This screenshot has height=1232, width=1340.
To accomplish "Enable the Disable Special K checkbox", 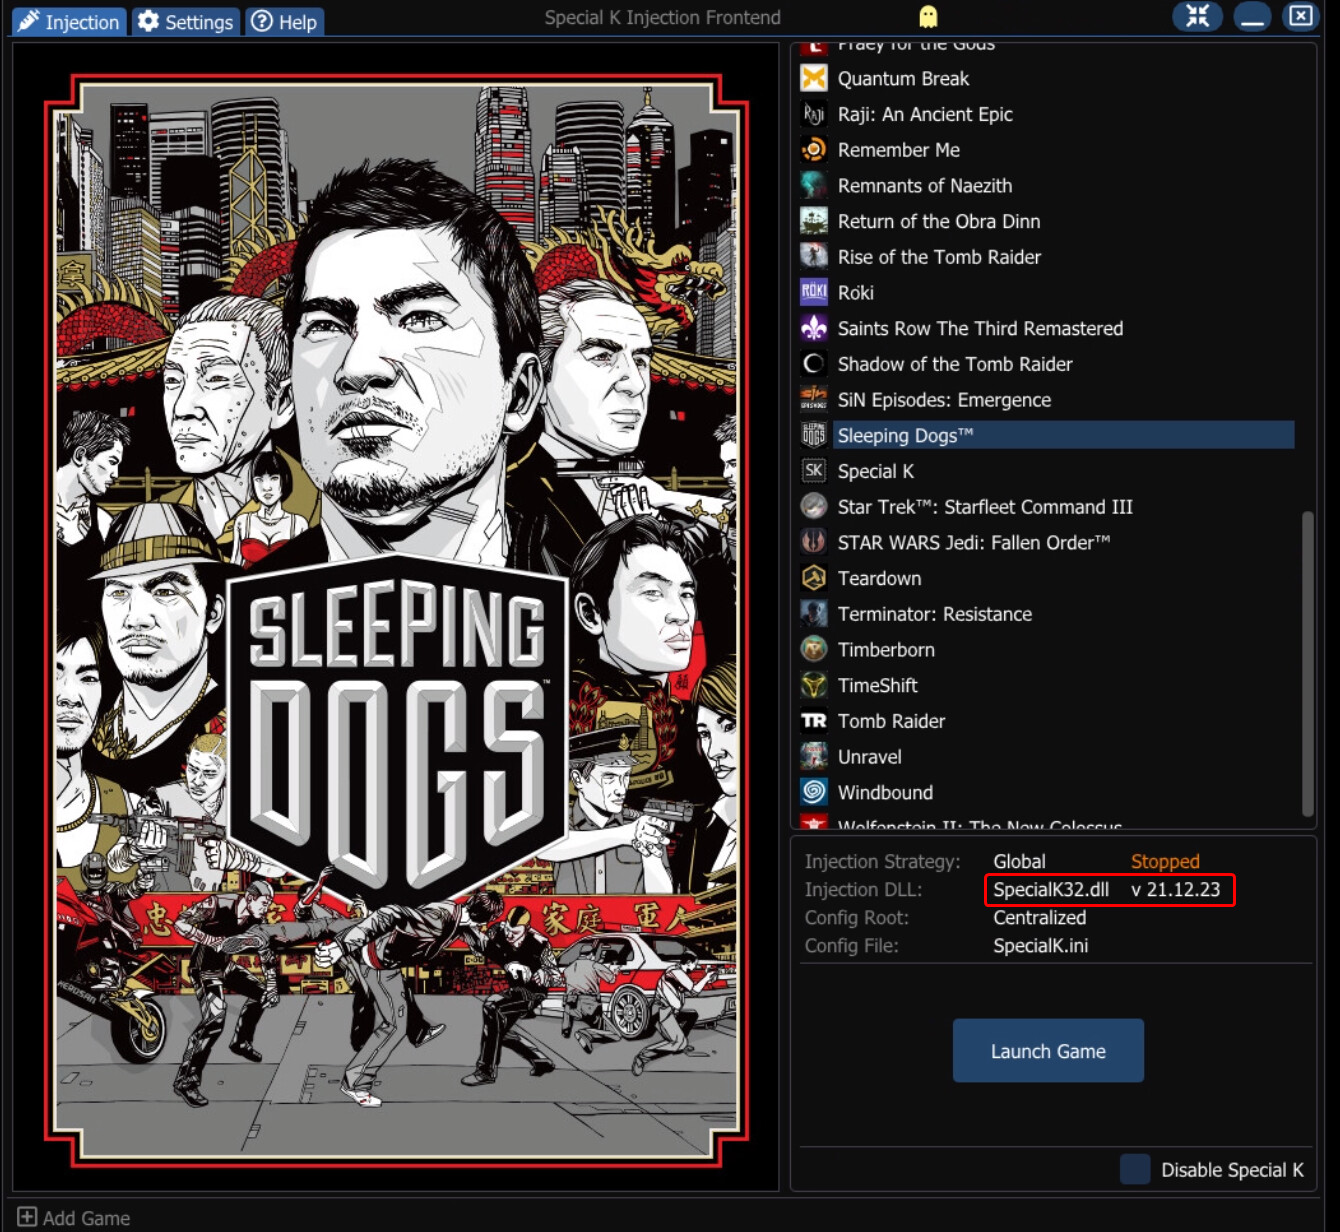I will [1135, 1169].
